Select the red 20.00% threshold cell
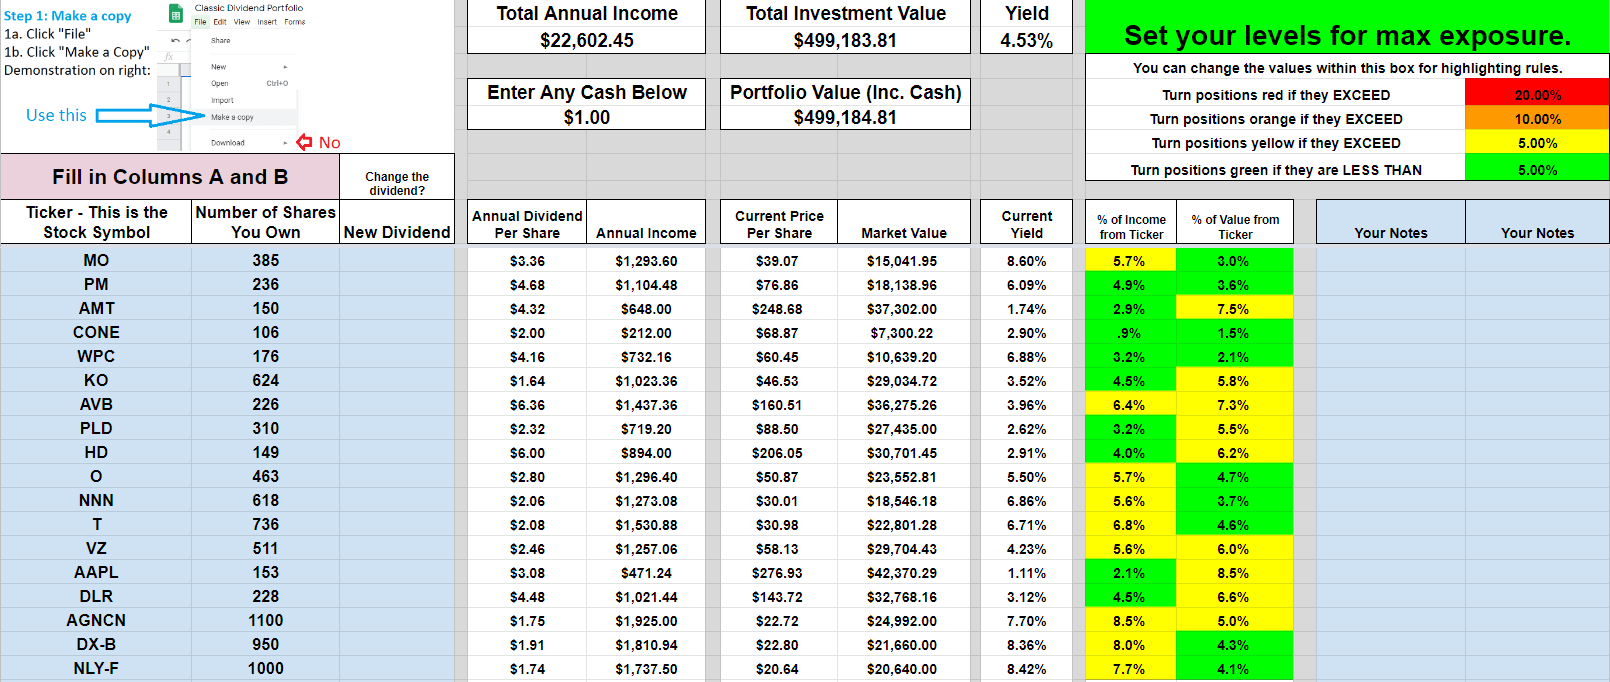Viewport: 1610px width, 682px height. pyautogui.click(x=1536, y=95)
